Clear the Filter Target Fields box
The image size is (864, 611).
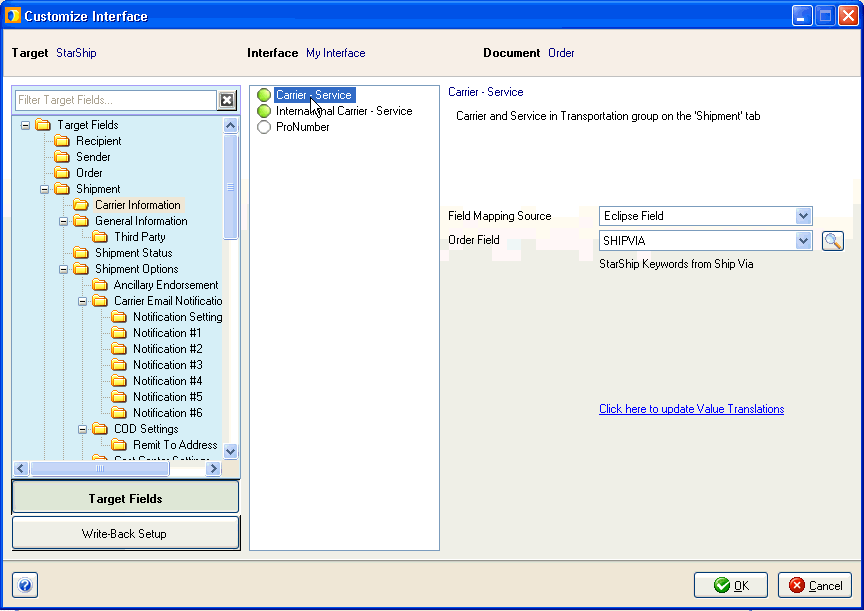(227, 100)
